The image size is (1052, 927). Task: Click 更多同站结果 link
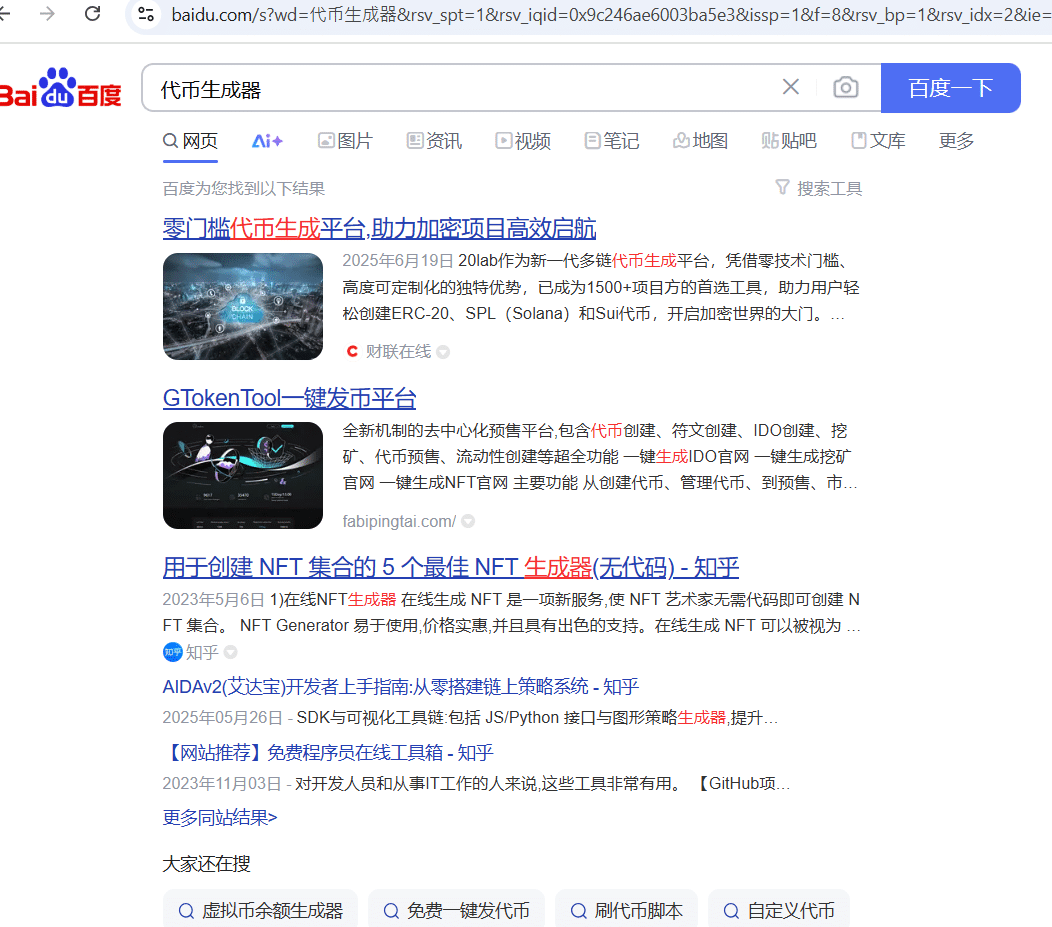[x=220, y=818]
